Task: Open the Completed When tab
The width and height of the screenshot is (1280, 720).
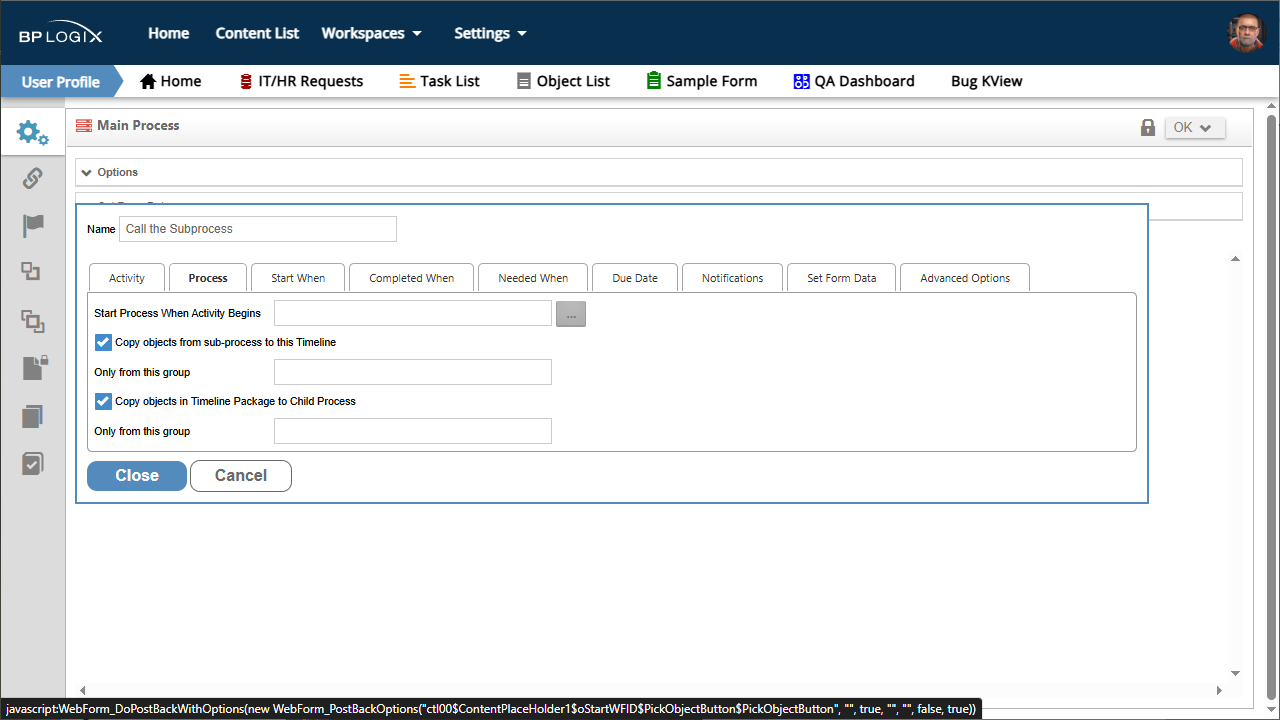Action: pos(411,278)
